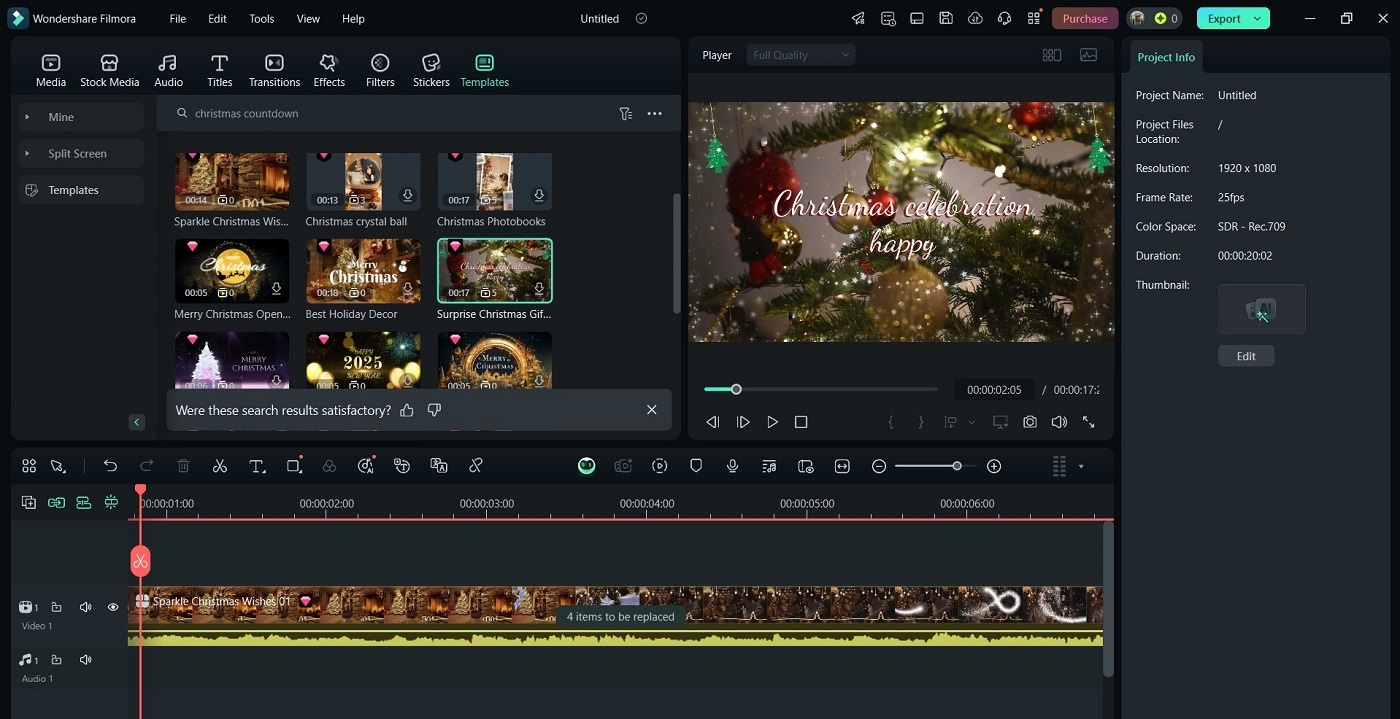Expand the Mine category
Screen dimensions: 1400x719
pyautogui.click(x=81, y=117)
